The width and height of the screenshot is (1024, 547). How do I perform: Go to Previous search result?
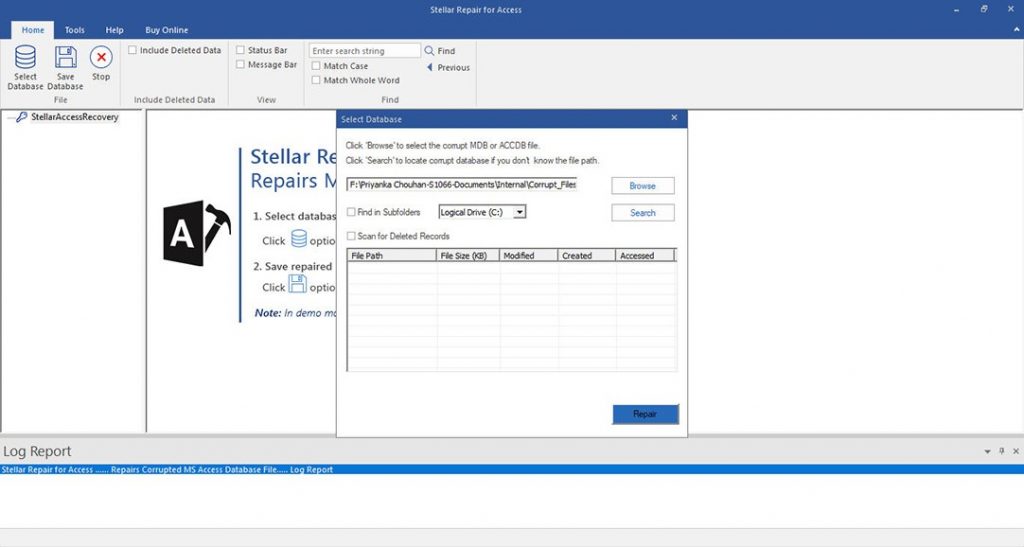448,67
